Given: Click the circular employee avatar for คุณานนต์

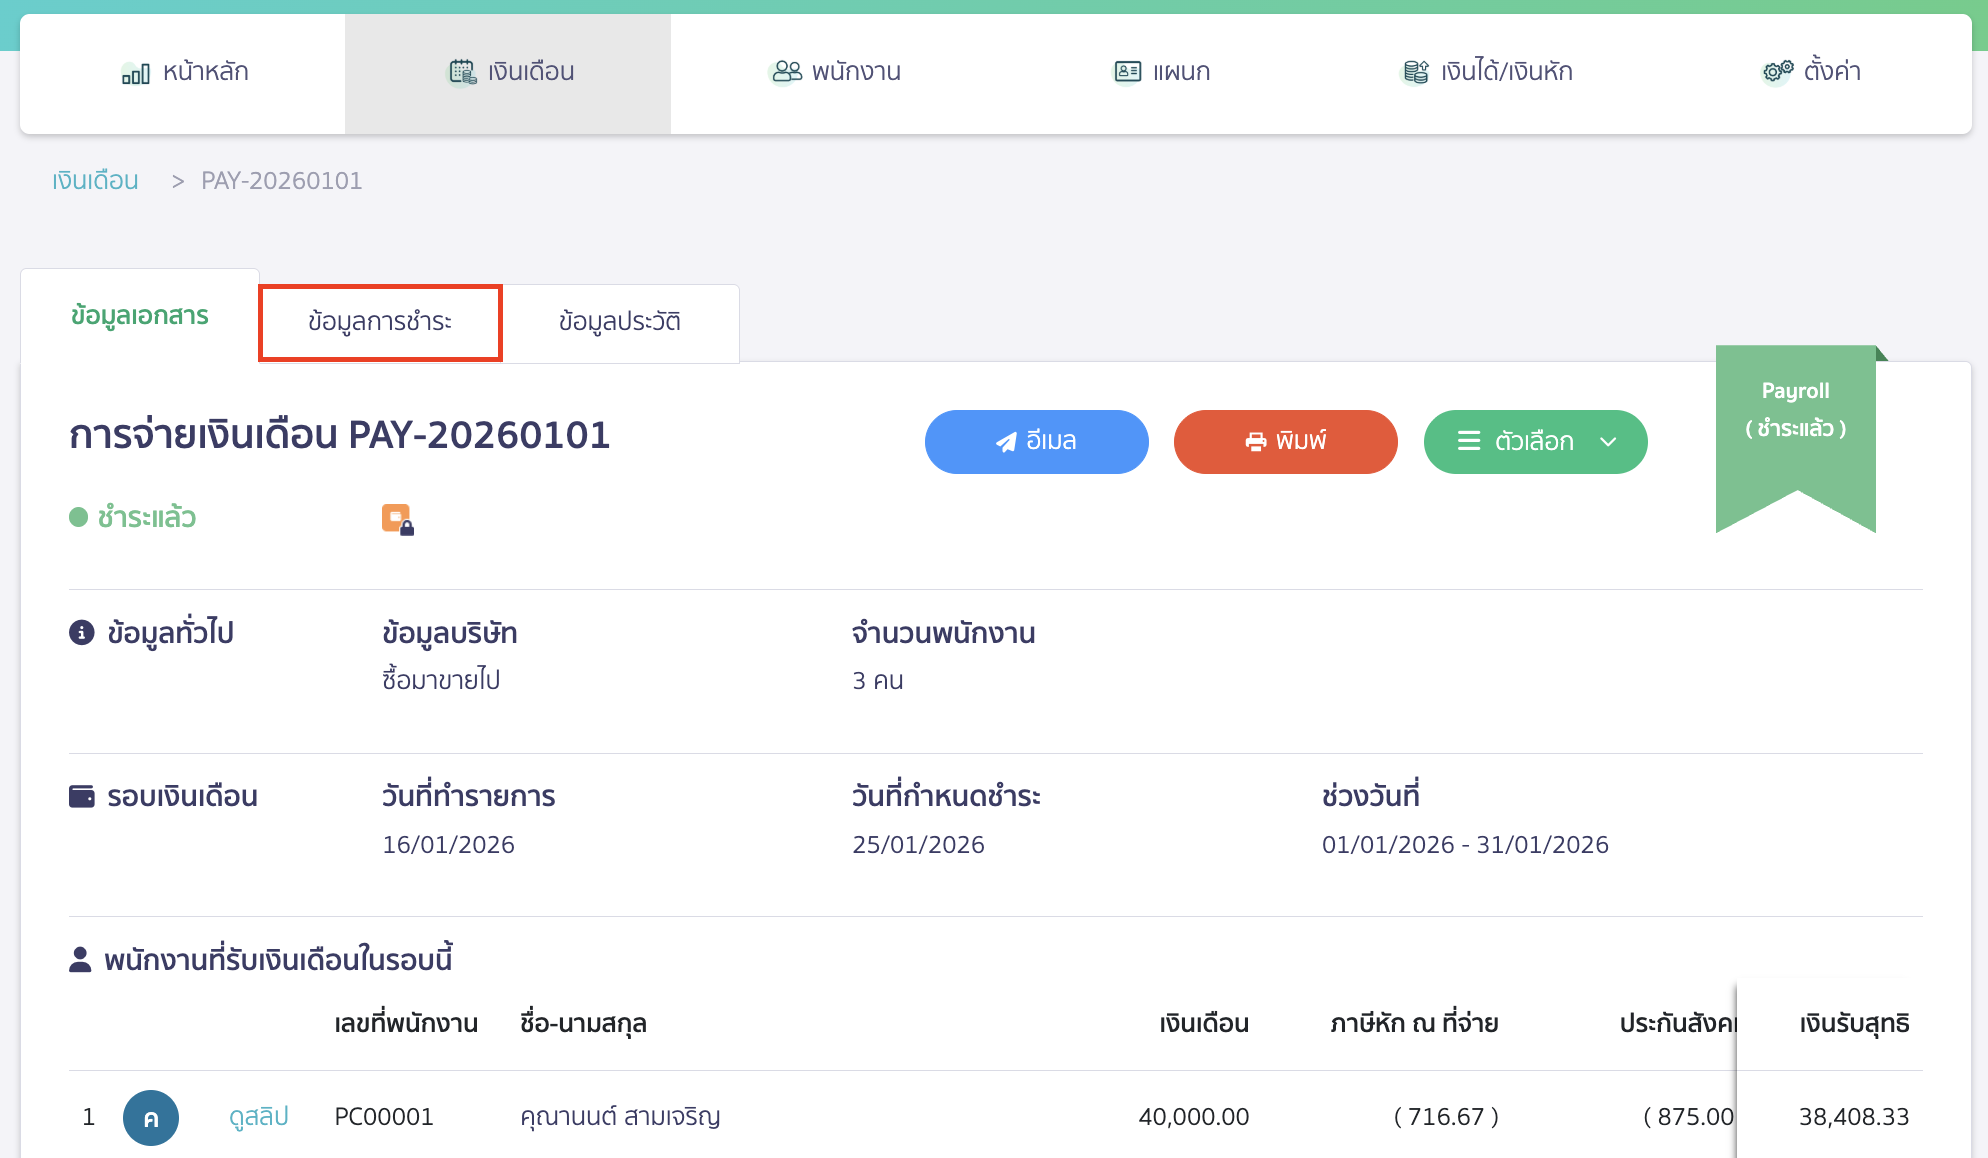Looking at the screenshot, I should coord(151,1117).
